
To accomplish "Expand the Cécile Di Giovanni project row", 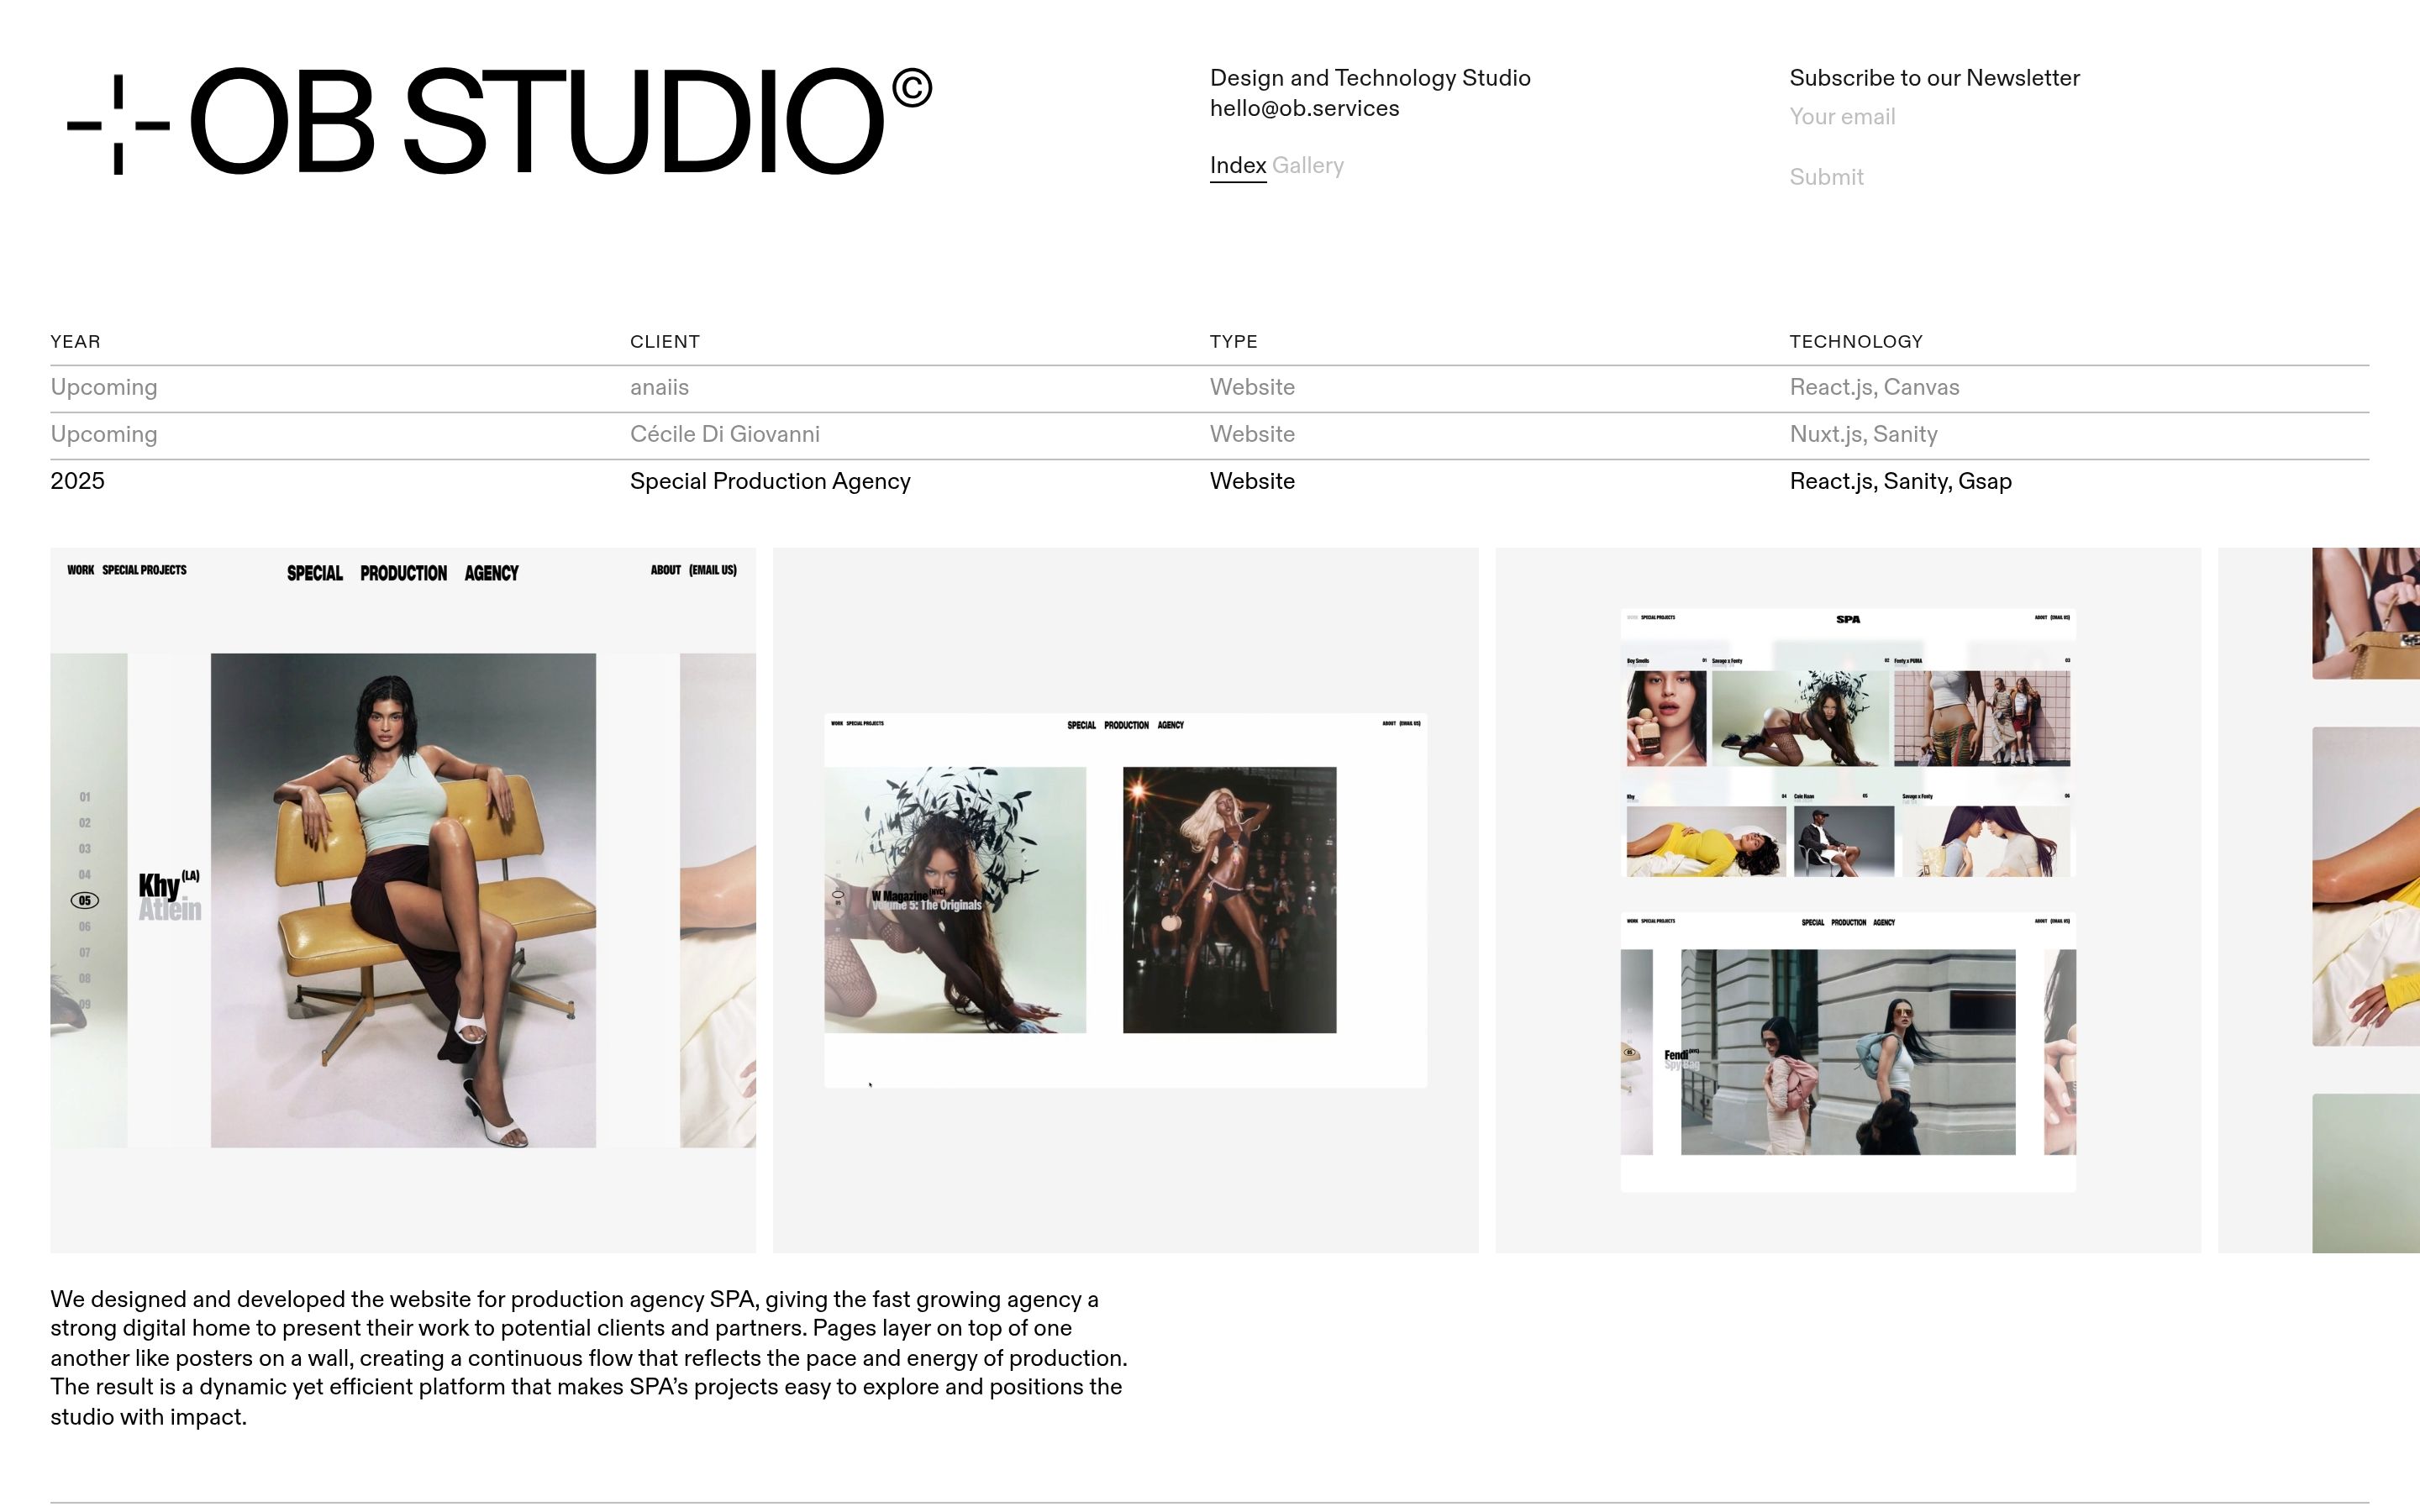I will pos(724,435).
